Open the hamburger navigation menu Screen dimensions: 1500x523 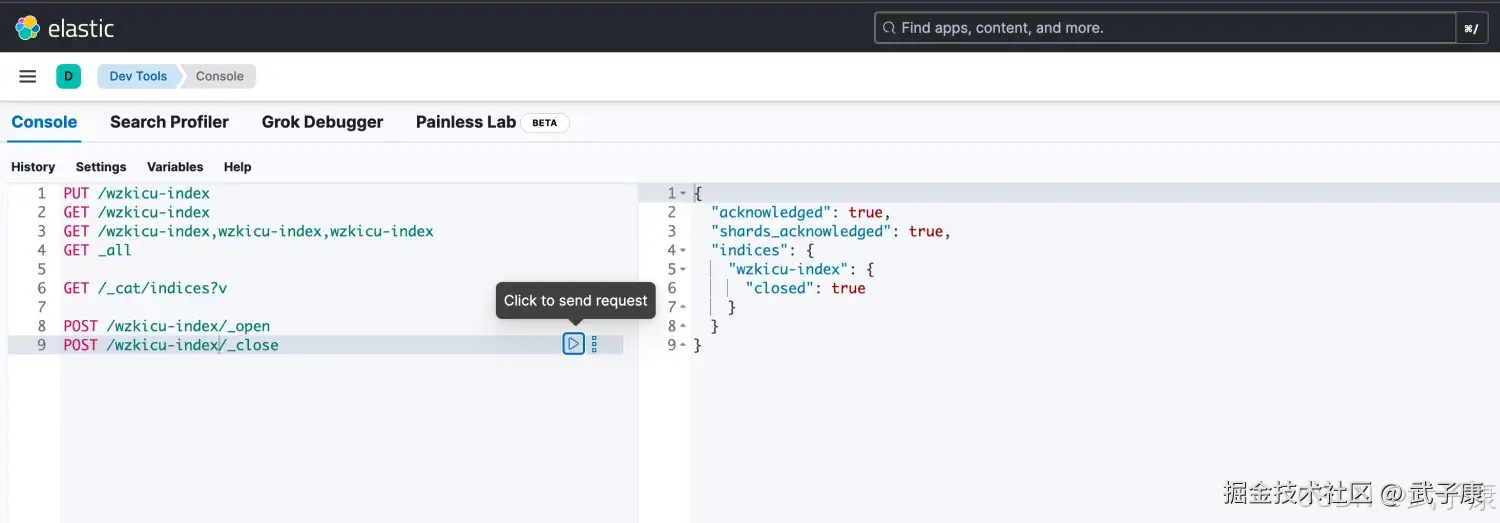pyautogui.click(x=28, y=76)
